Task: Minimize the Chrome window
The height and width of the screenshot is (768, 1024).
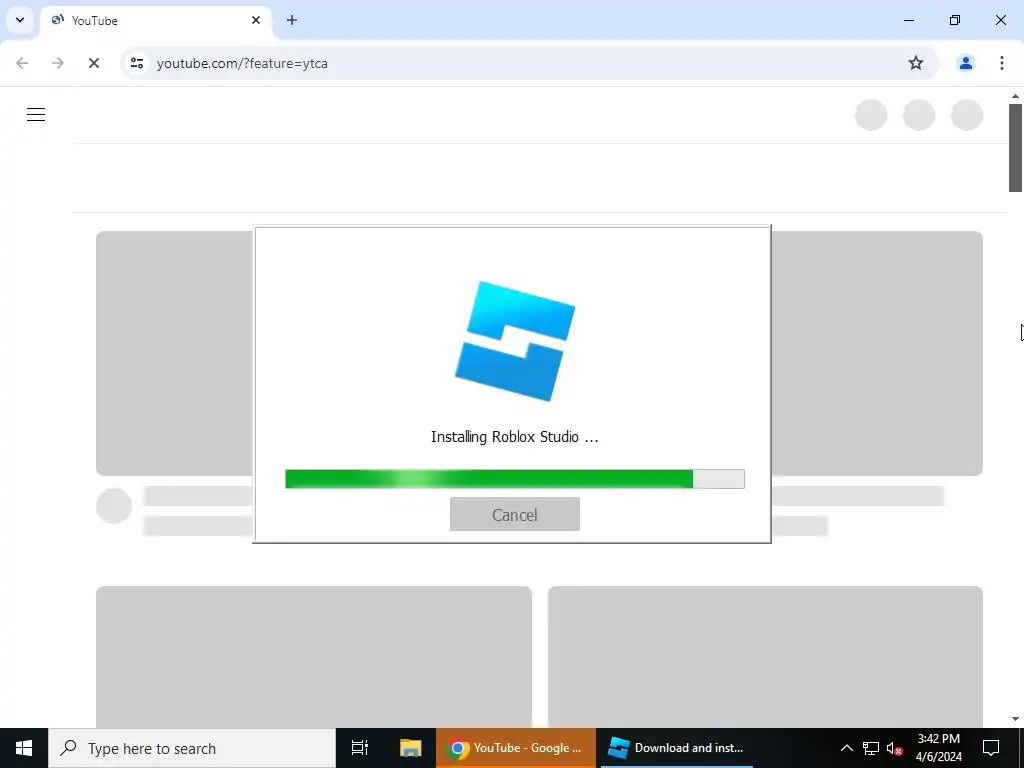Action: point(908,20)
